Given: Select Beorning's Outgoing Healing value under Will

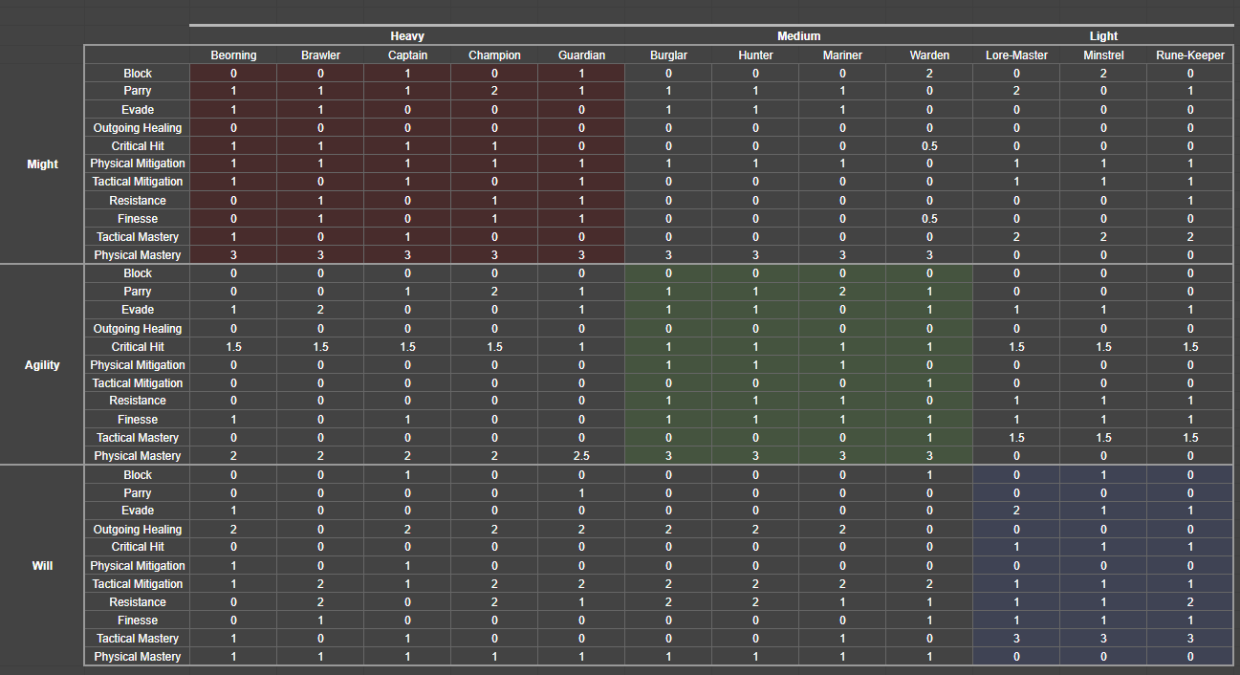Looking at the screenshot, I should pos(233,529).
